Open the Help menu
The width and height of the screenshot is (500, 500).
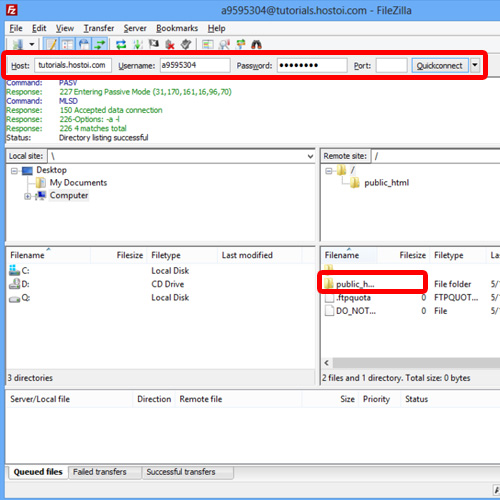[216, 28]
